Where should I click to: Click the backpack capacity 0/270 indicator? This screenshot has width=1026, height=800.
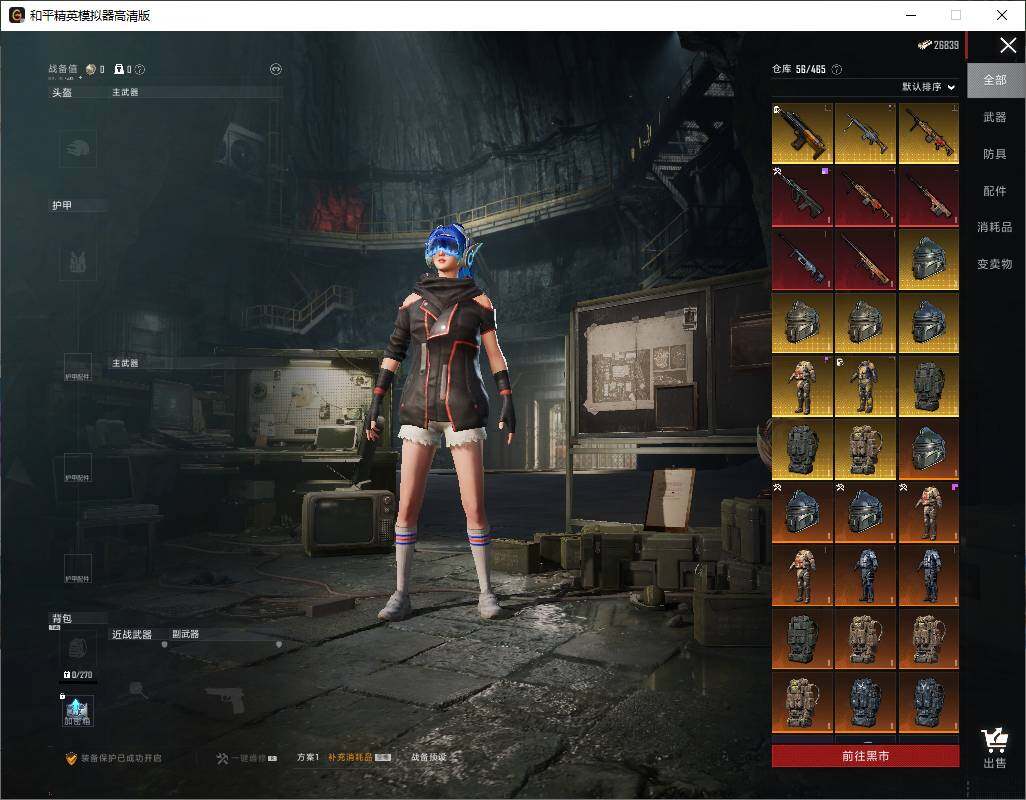click(x=78, y=674)
